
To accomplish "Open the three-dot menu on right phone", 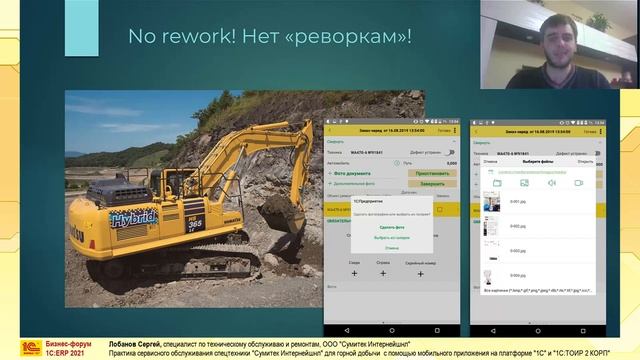I will (600, 132).
